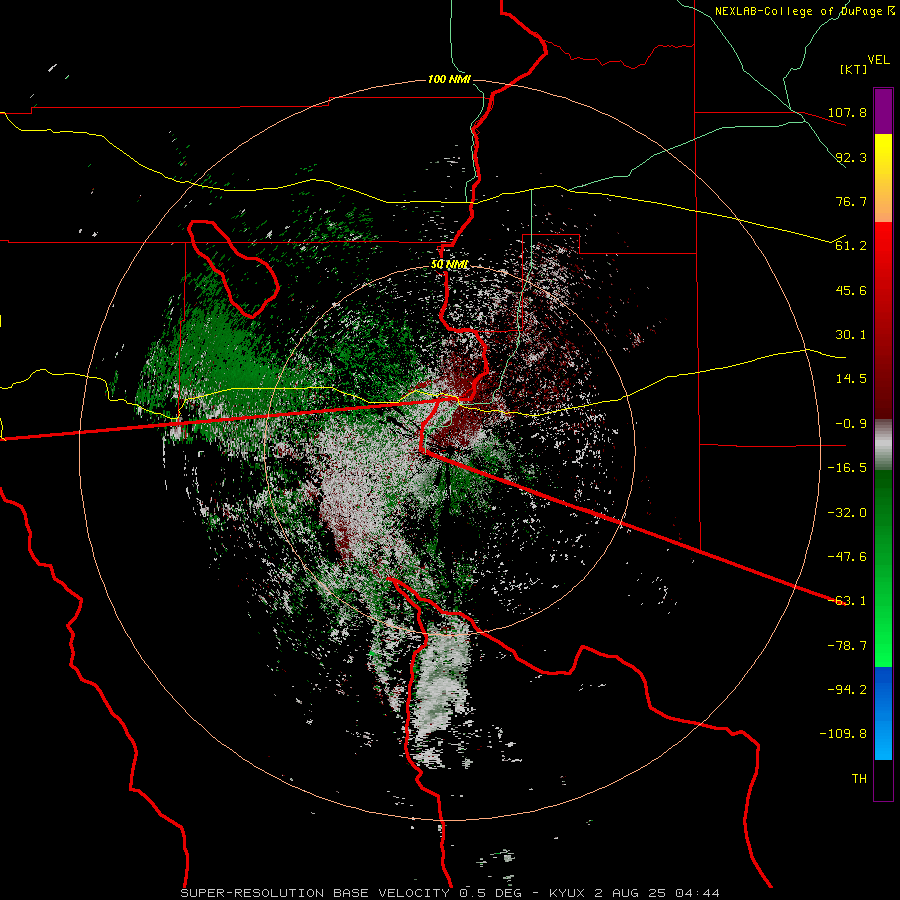
Task: Click the 30.1 velocity scale value
Action: (x=851, y=335)
